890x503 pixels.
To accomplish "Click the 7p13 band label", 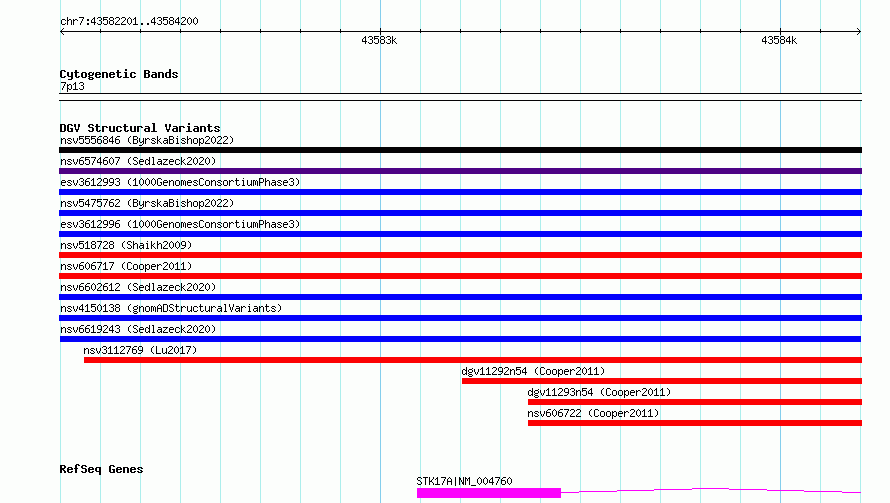I will click(x=72, y=86).
